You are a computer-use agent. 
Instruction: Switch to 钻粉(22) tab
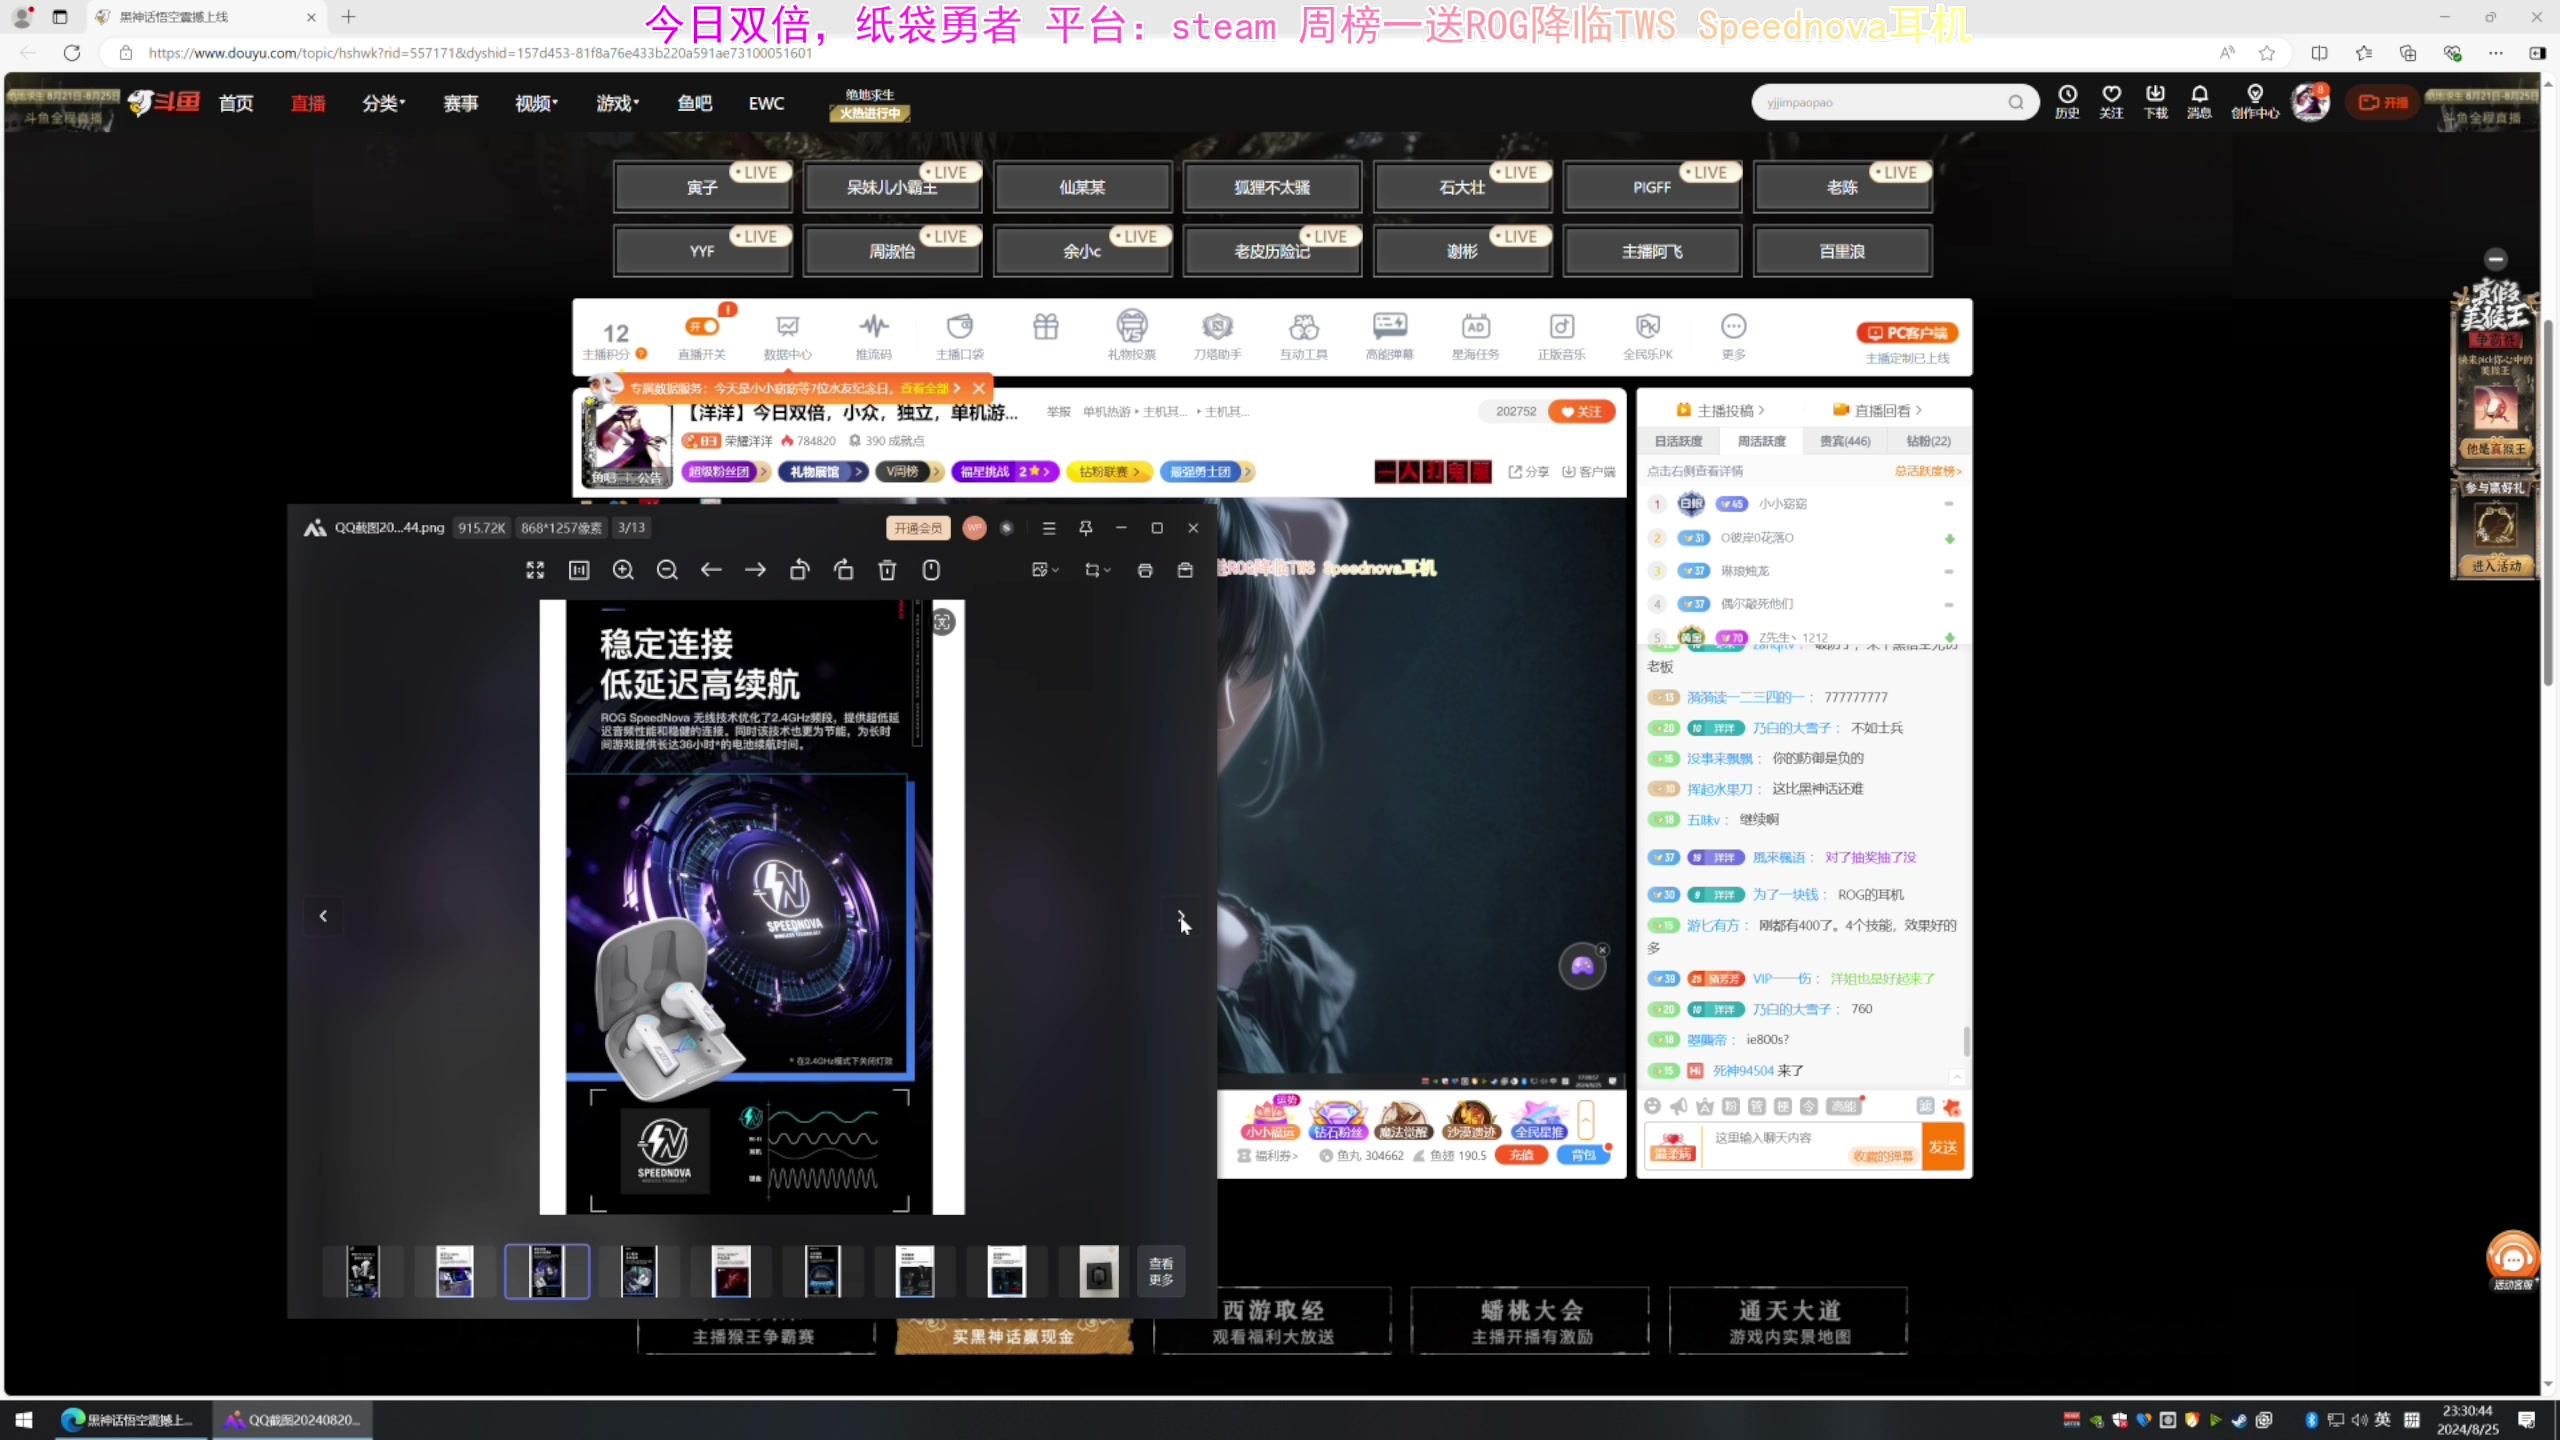pyautogui.click(x=1928, y=441)
